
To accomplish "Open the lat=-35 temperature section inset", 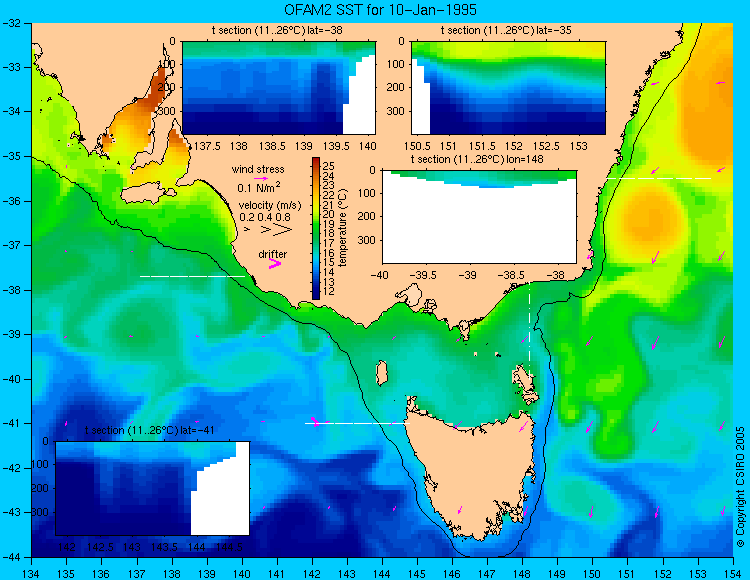I will point(508,88).
